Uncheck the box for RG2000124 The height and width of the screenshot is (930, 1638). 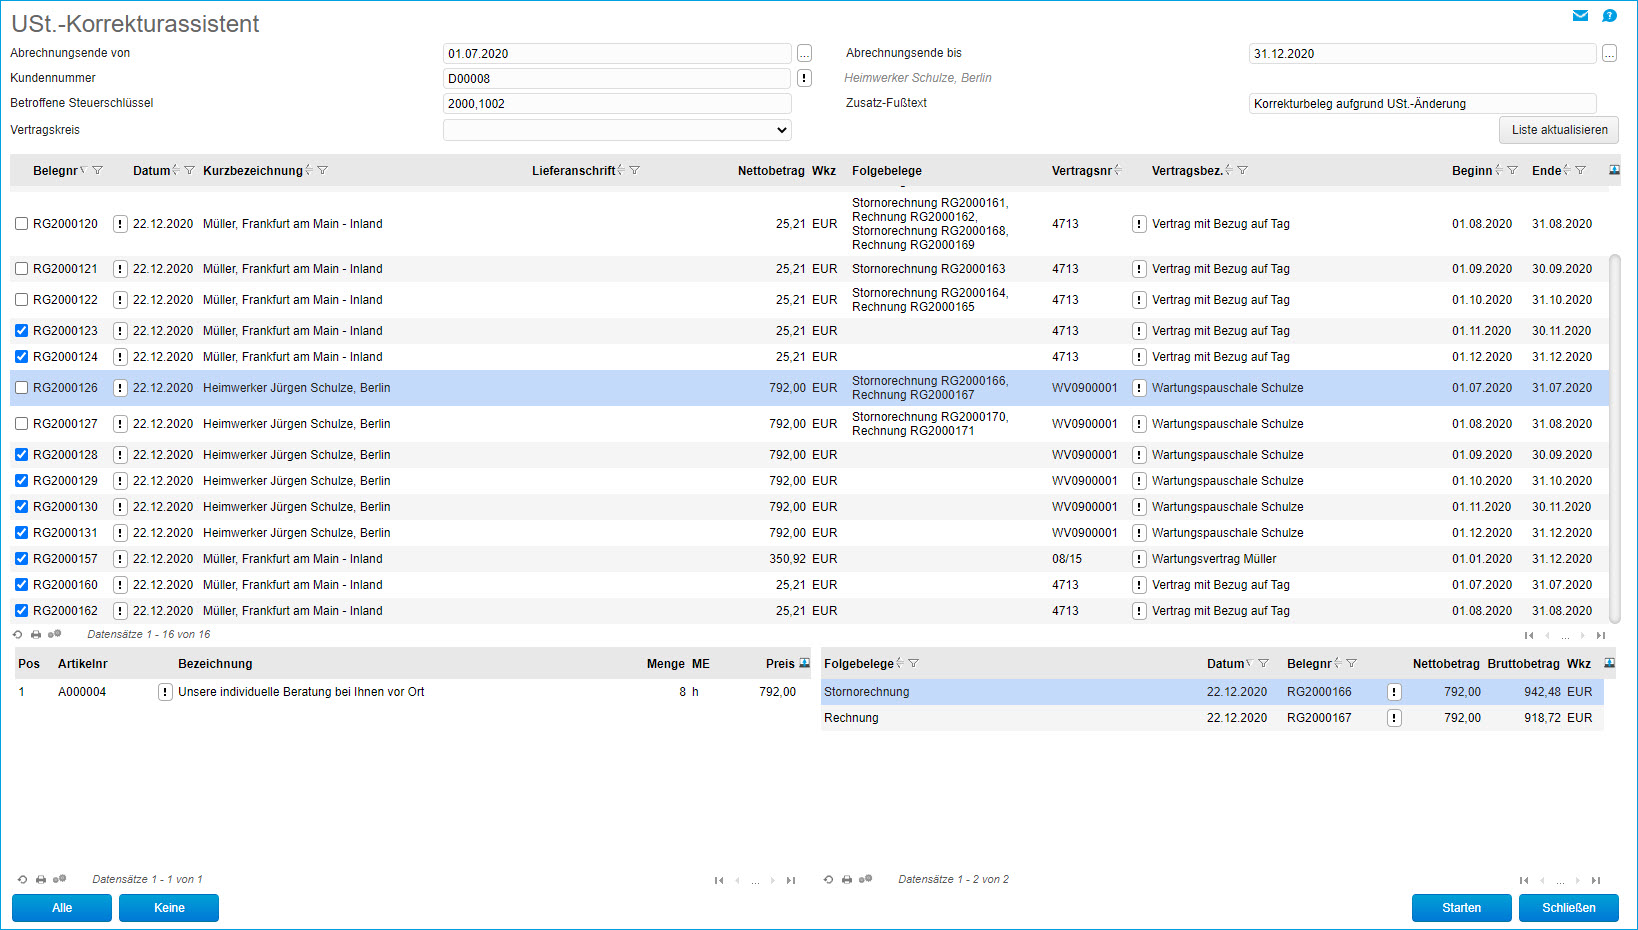pos(21,357)
